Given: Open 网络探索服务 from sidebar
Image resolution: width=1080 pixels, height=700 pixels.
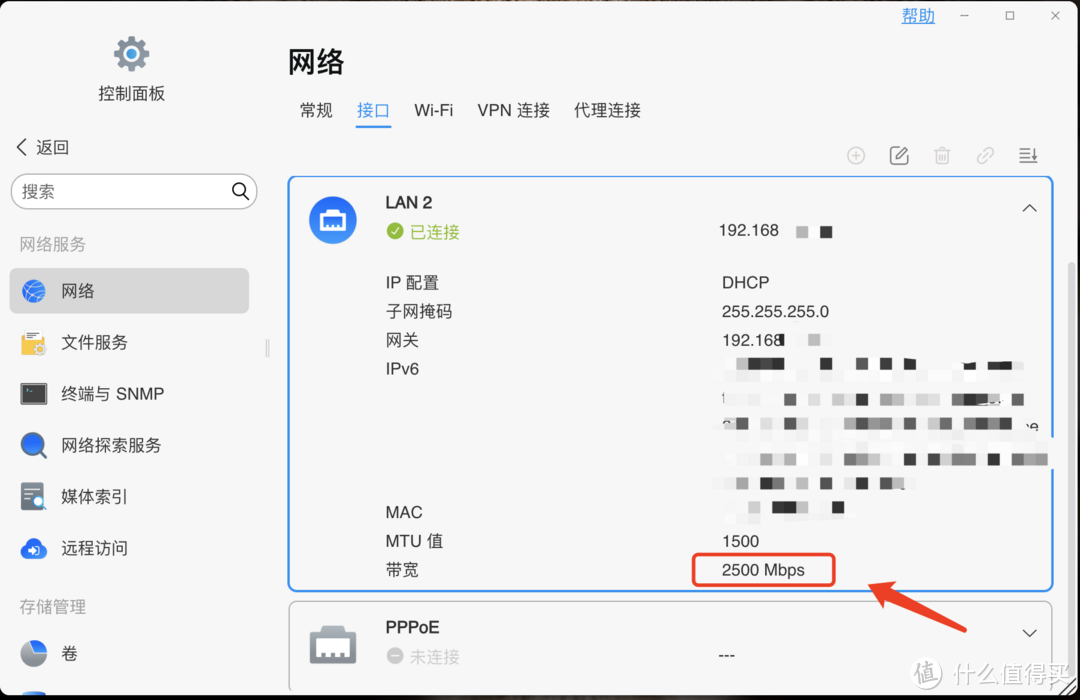Looking at the screenshot, I should (x=33, y=445).
